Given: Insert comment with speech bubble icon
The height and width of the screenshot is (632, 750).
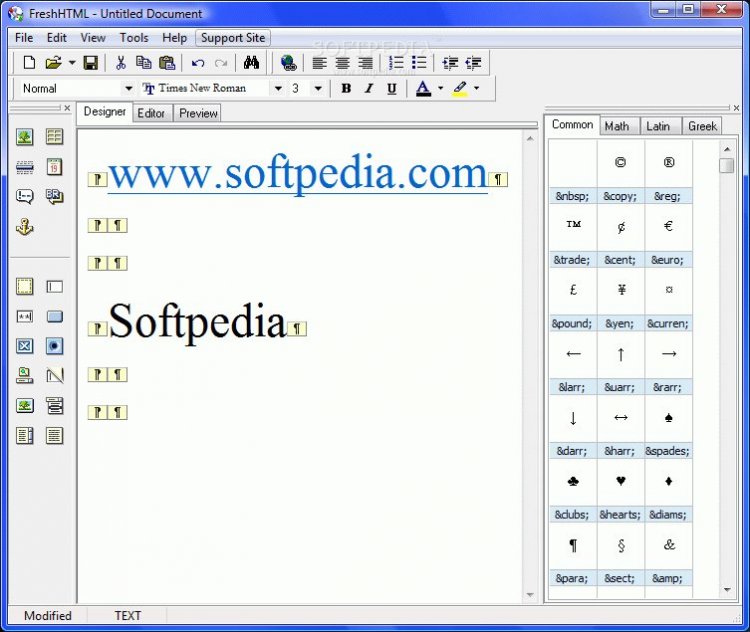Looking at the screenshot, I should point(25,197).
